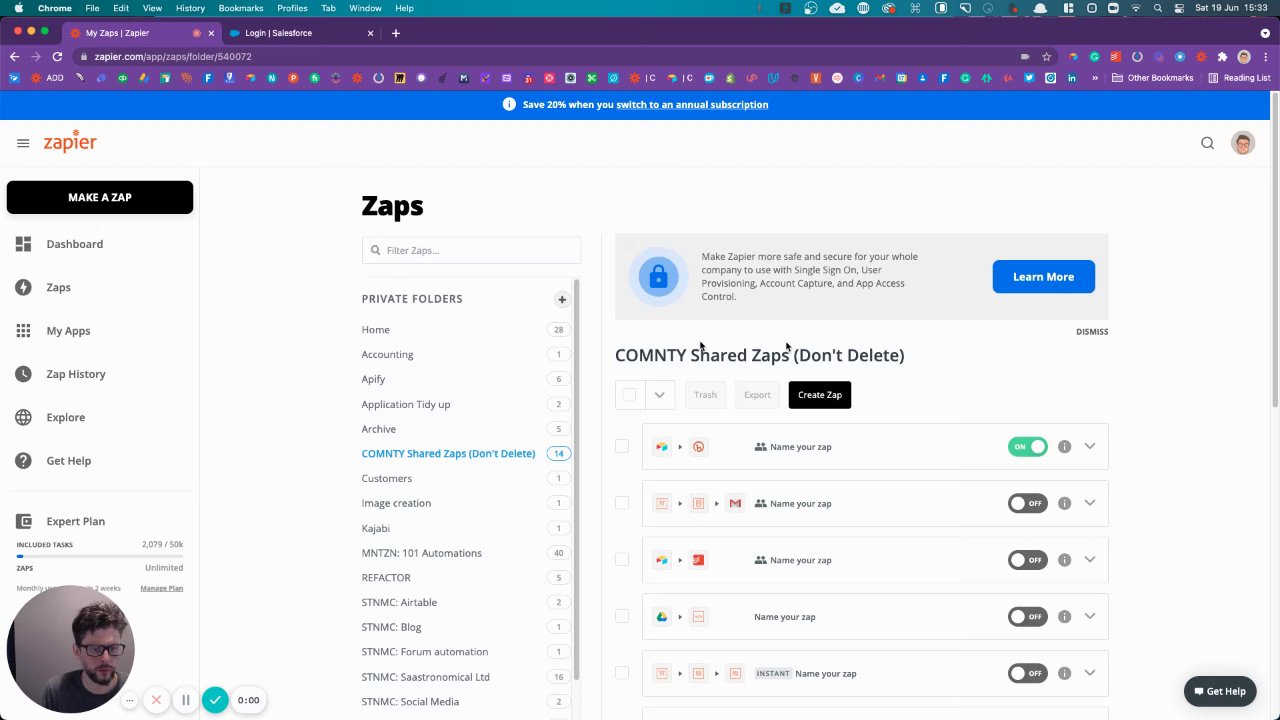Image resolution: width=1280 pixels, height=720 pixels.
Task: Expand the Google Drive zap row chevron
Action: (1090, 617)
